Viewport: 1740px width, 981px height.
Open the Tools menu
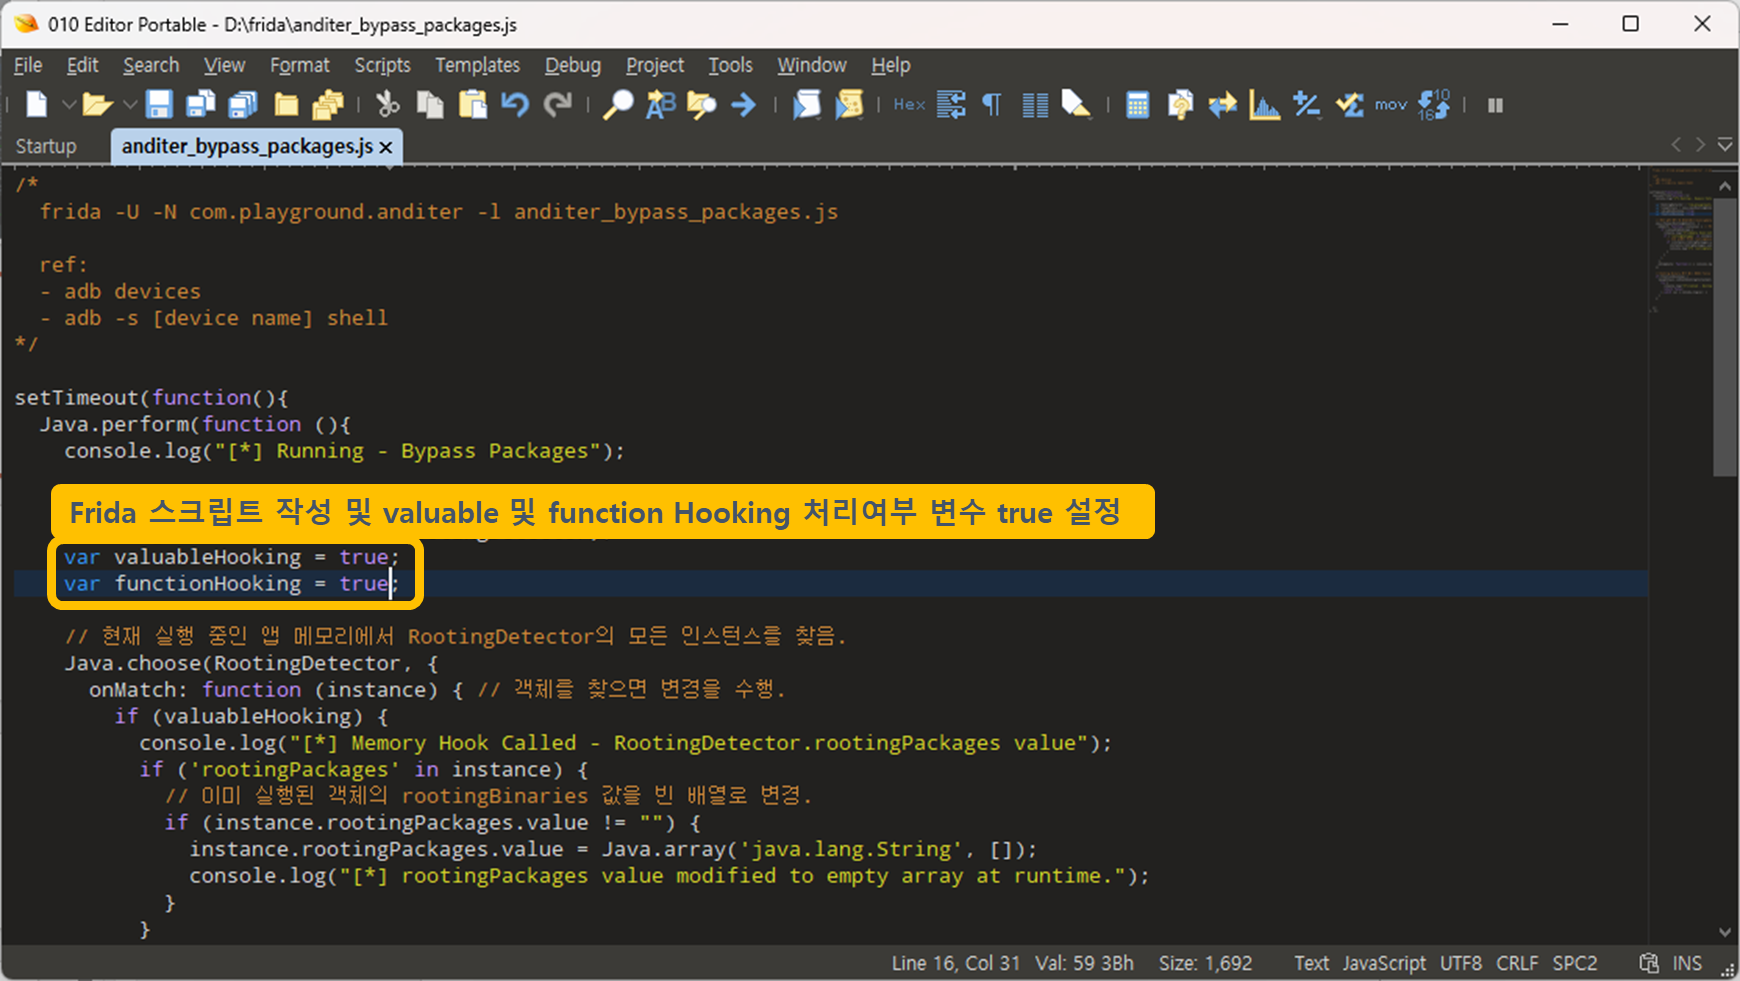(x=730, y=65)
